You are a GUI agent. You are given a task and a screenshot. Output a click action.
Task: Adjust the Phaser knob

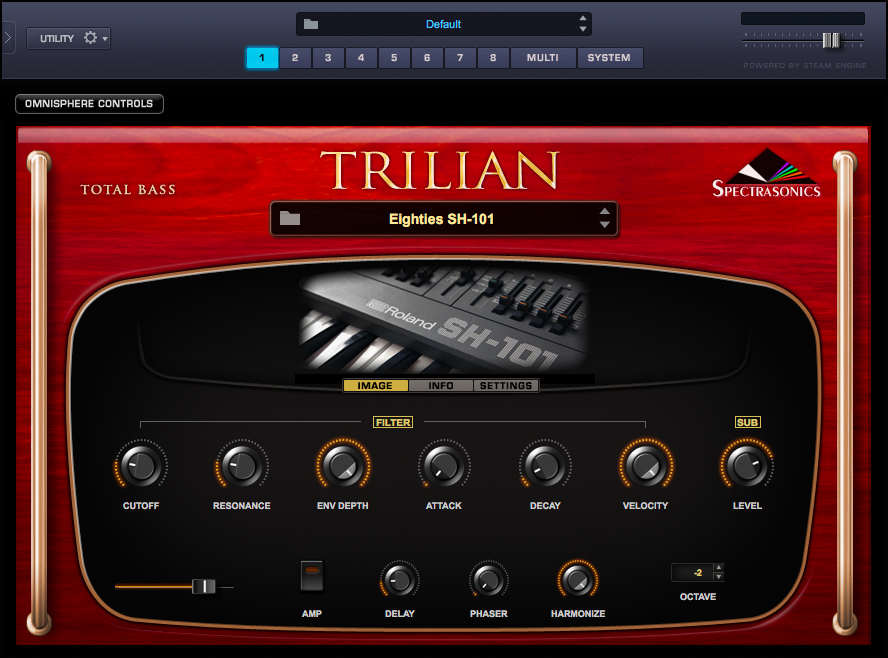pos(488,580)
